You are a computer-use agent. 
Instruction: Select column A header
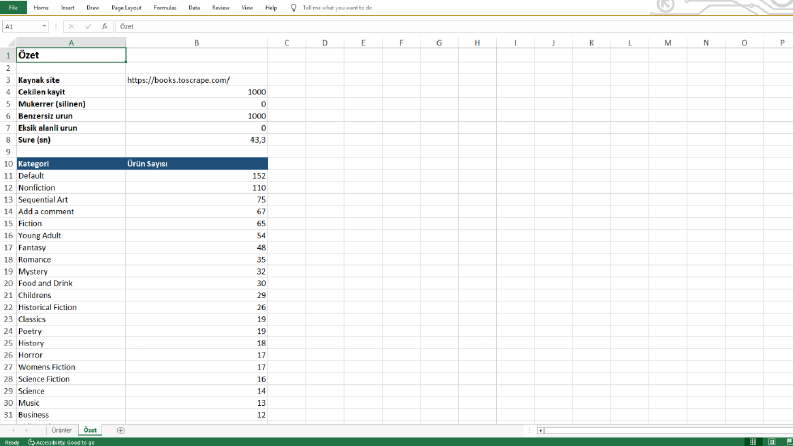(x=71, y=43)
